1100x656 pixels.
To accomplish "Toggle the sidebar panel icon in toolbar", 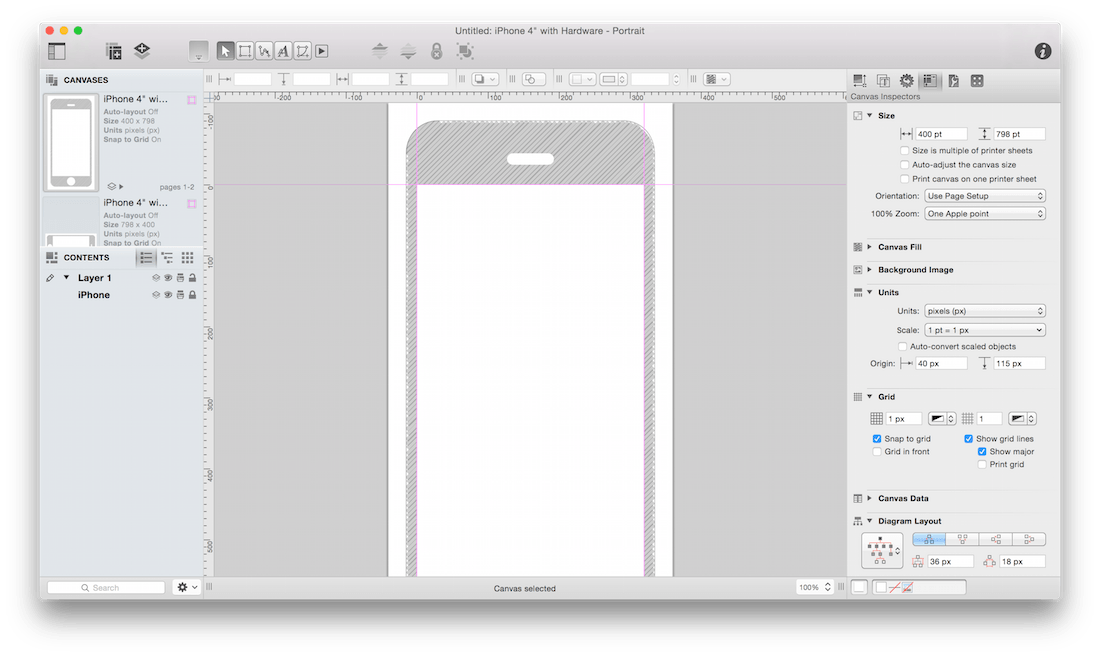I will click(57, 51).
